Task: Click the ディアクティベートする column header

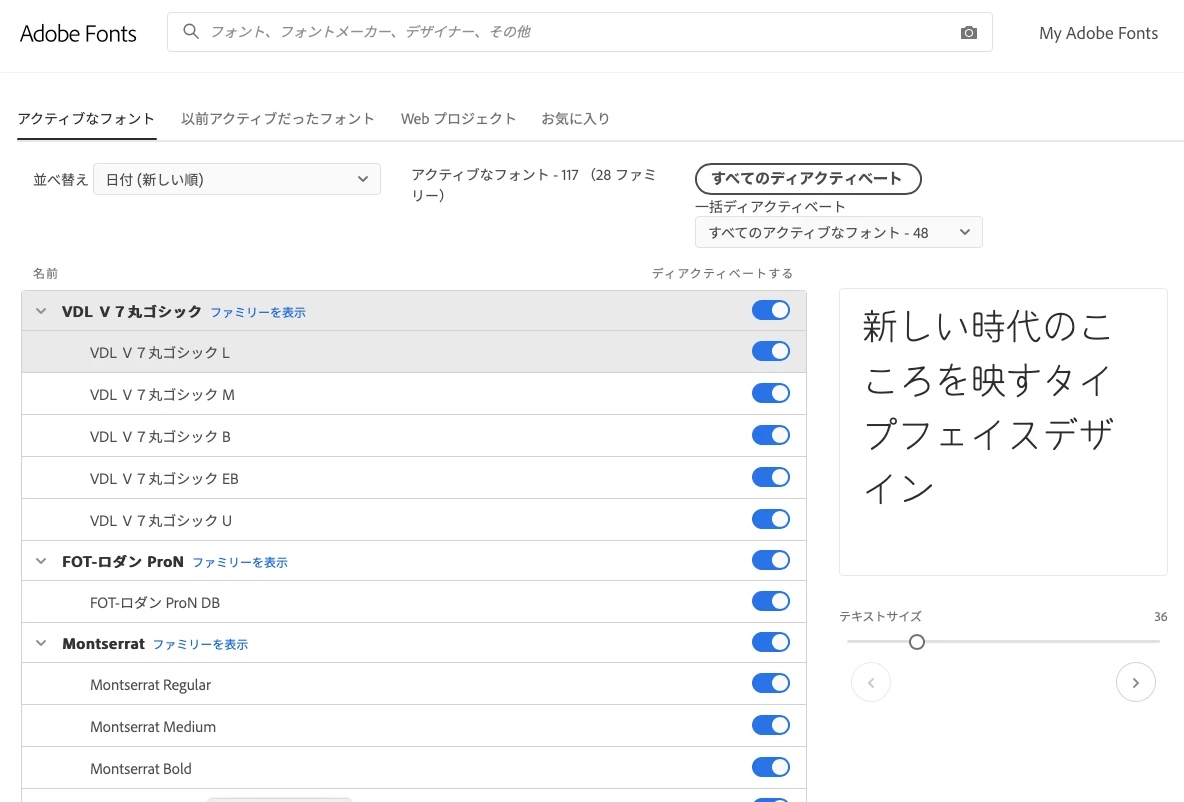Action: pos(722,273)
